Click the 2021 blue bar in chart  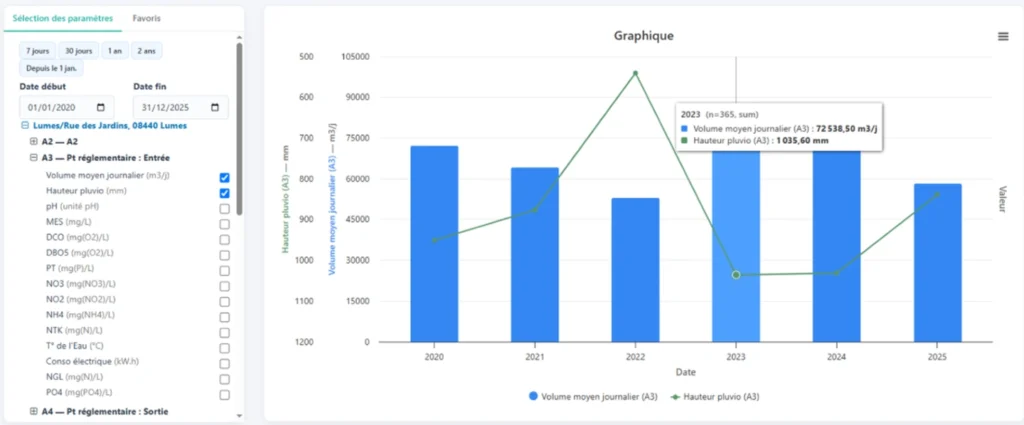pos(535,255)
